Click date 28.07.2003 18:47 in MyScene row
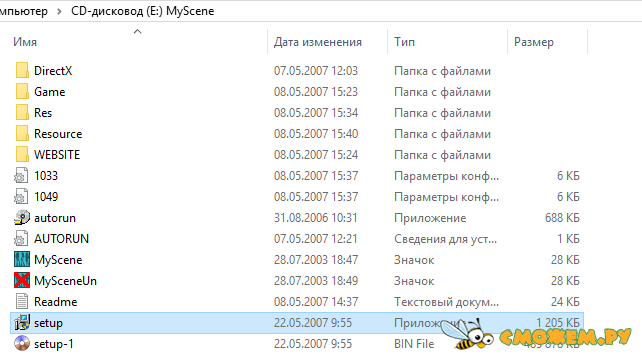Screen dimensions: 642x361 coord(316,260)
